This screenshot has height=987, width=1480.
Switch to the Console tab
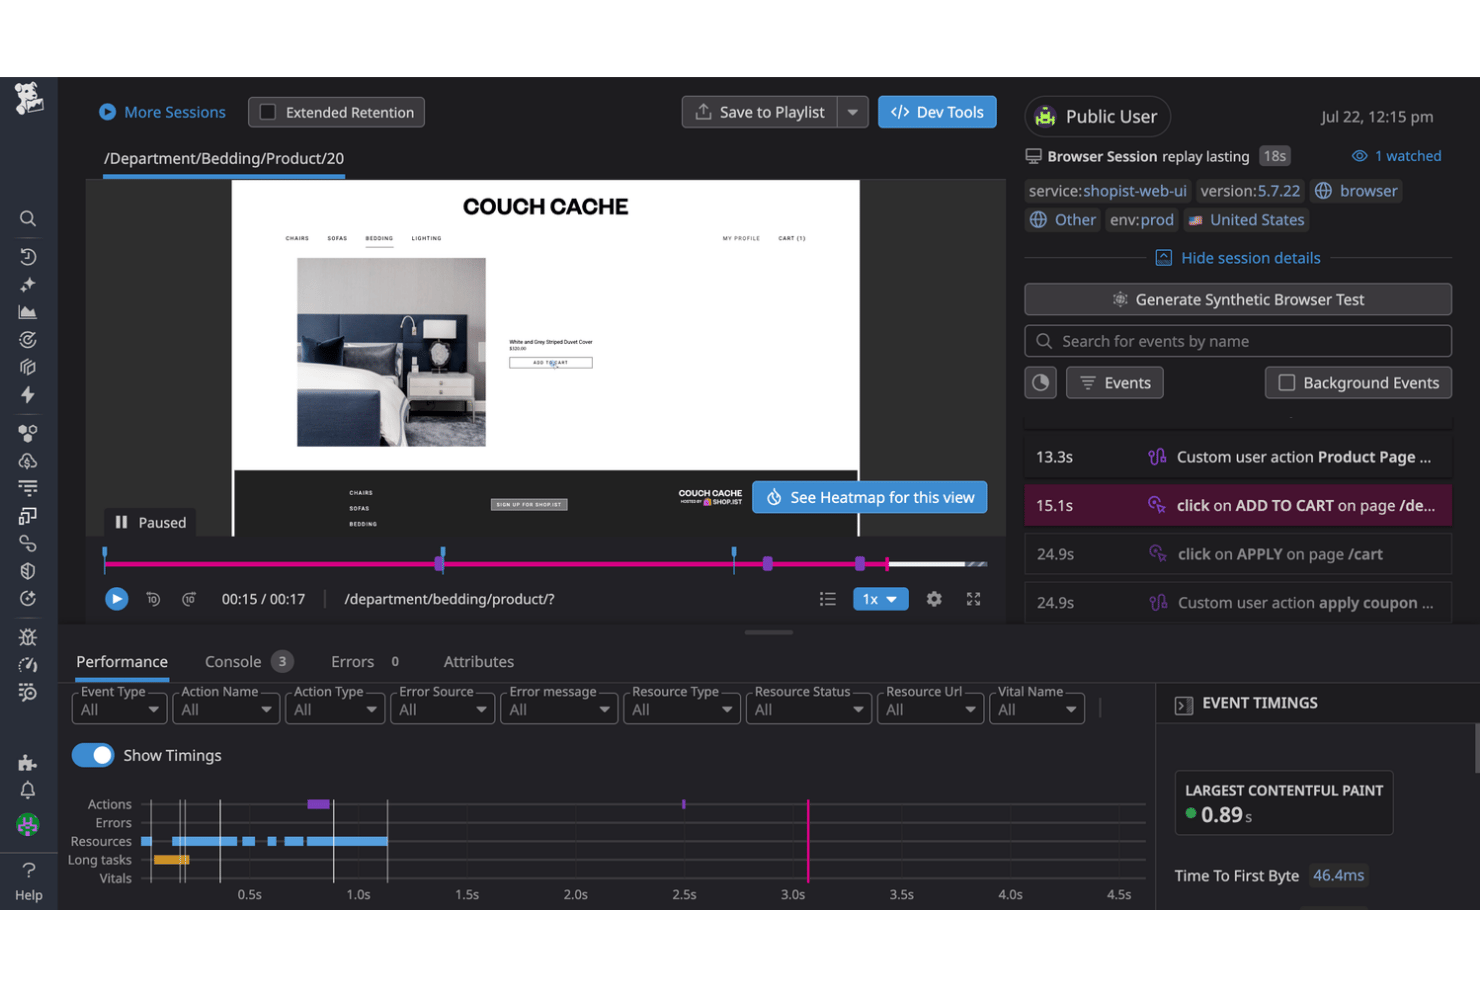(248, 662)
